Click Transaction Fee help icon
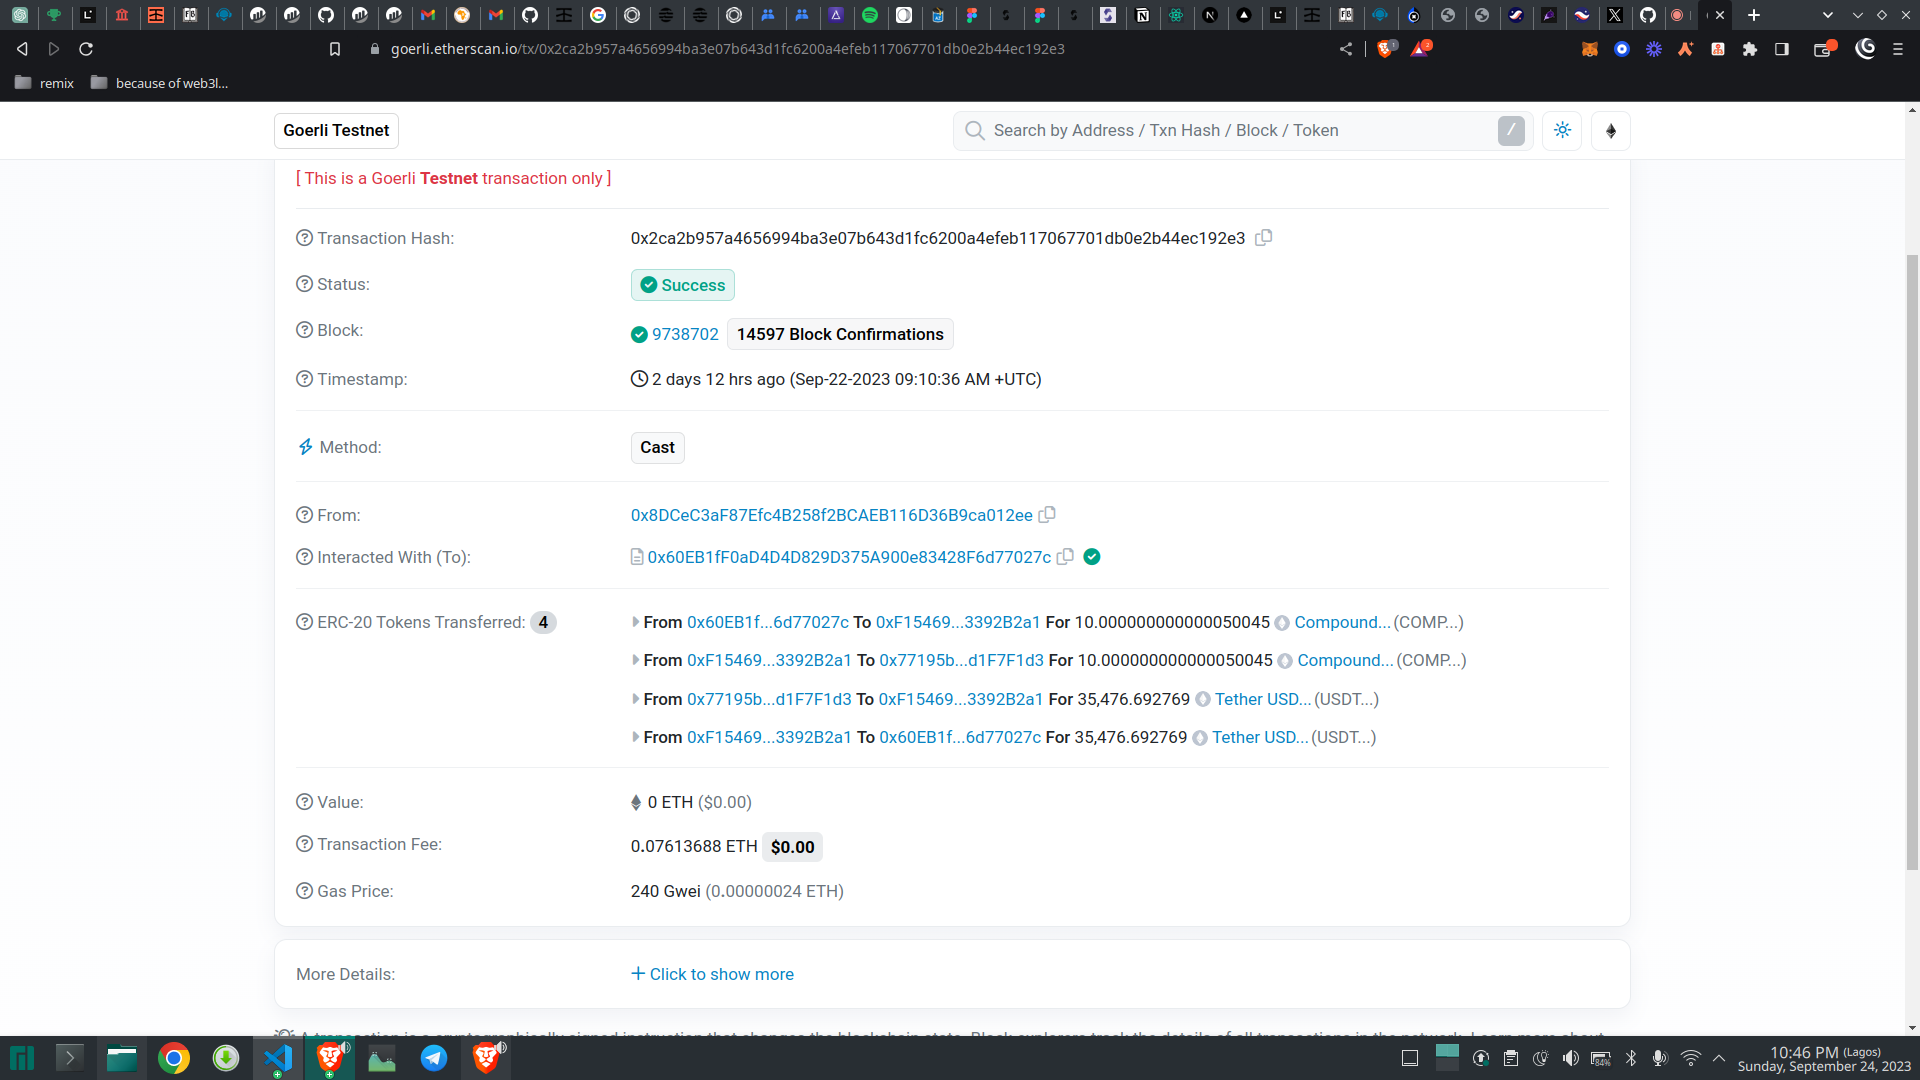 tap(304, 844)
